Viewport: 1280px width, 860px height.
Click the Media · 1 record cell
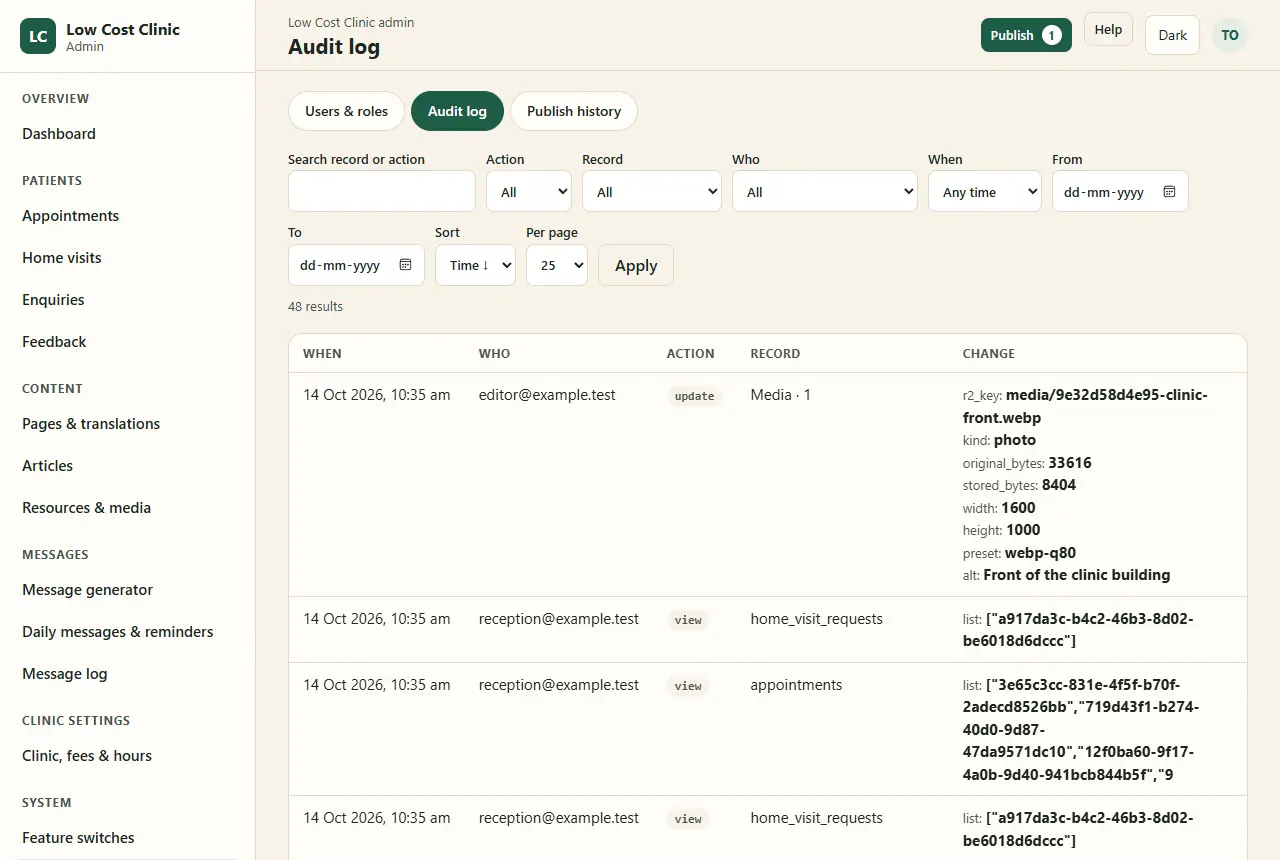[x=781, y=395]
